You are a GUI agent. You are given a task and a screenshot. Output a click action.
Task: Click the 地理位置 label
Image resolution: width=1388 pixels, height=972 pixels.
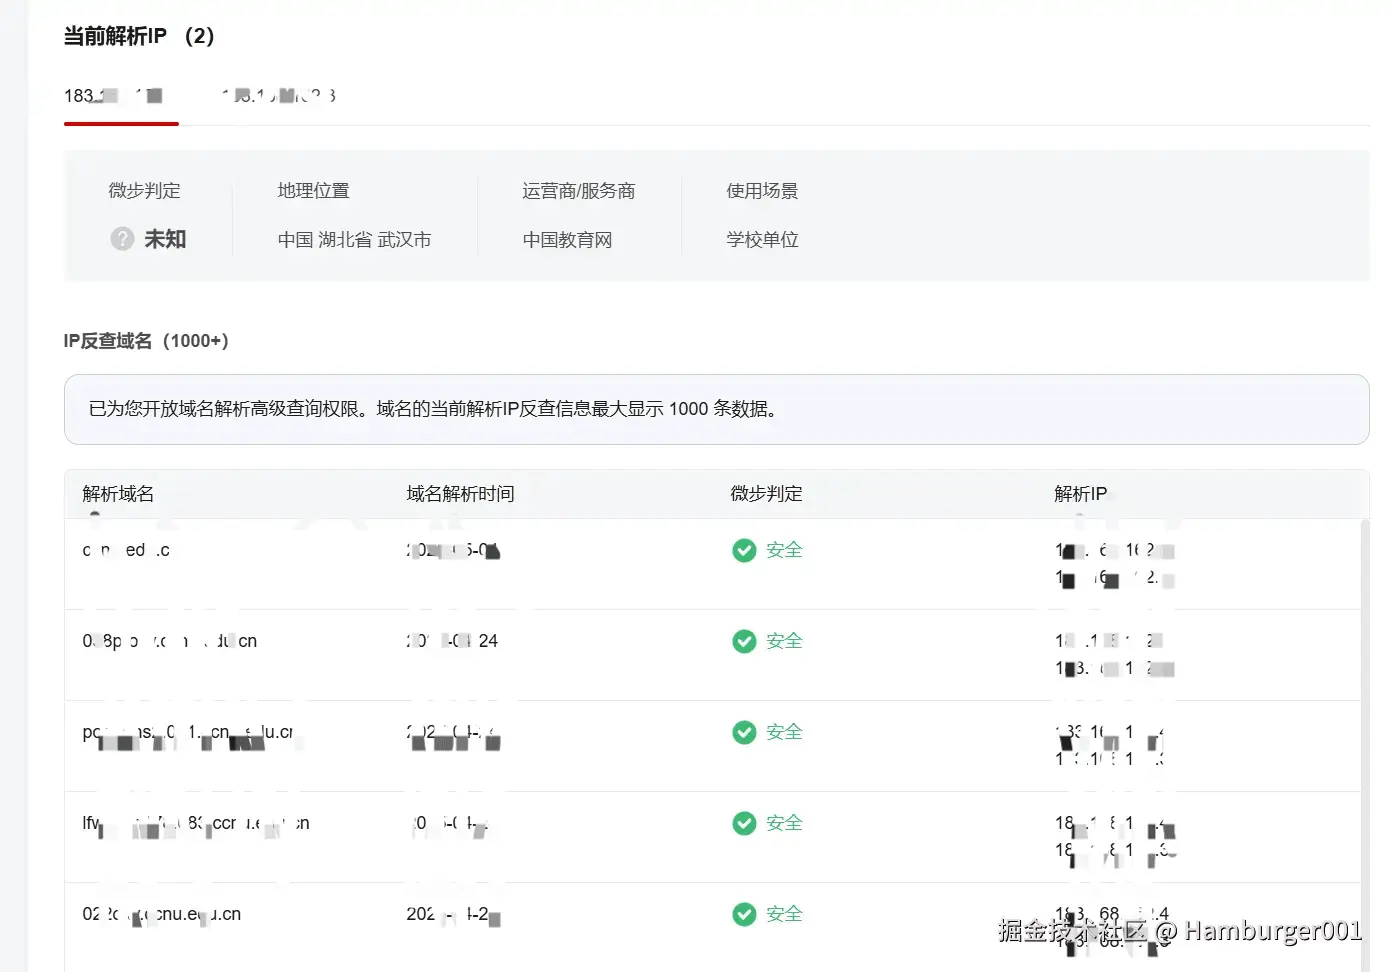coord(313,191)
